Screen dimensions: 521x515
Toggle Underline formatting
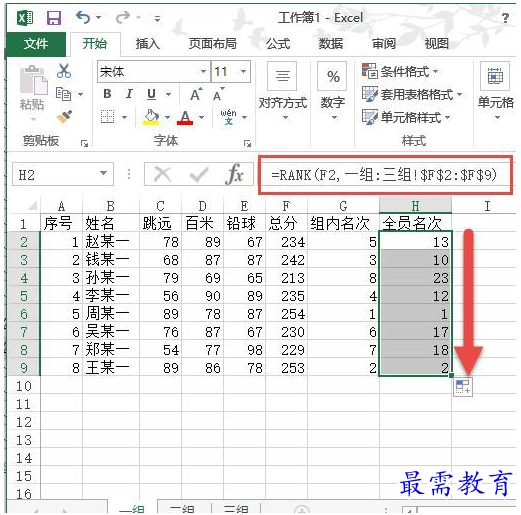(151, 94)
